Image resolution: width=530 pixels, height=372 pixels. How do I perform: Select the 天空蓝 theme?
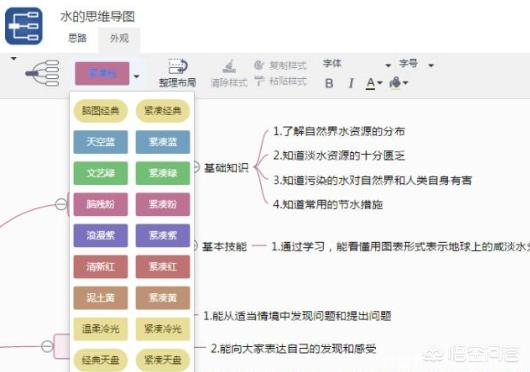coord(101,142)
